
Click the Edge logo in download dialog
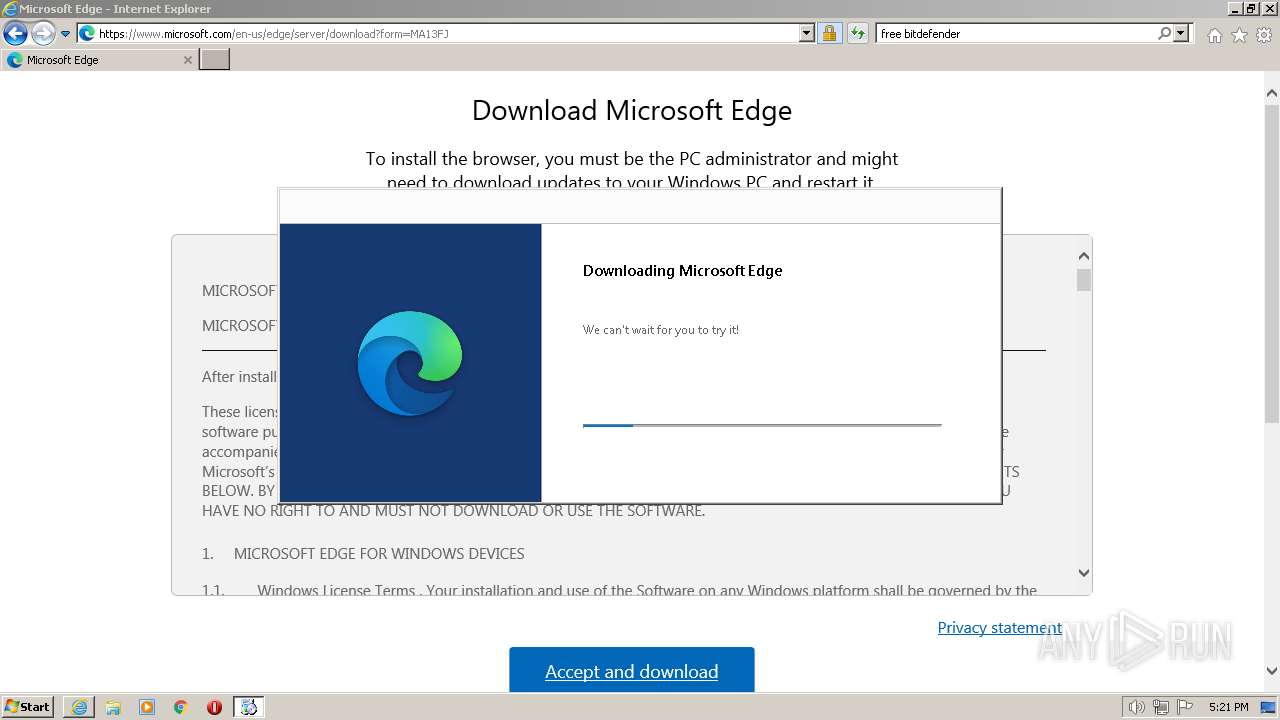tap(410, 363)
